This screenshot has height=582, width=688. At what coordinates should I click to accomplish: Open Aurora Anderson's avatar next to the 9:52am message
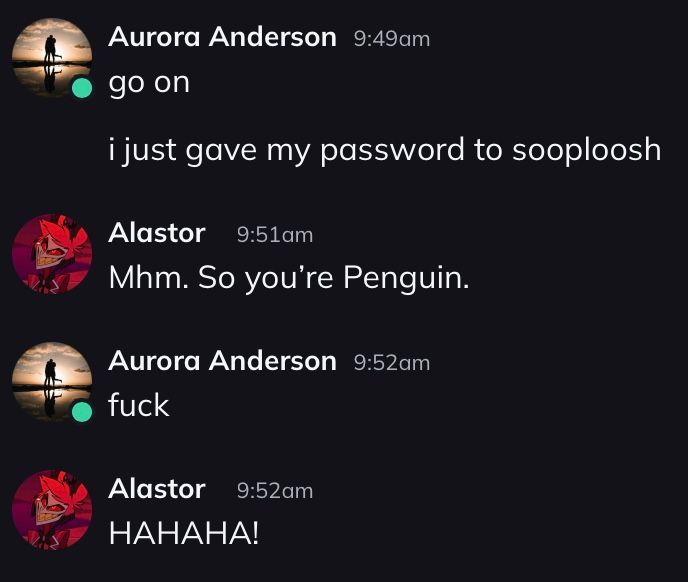click(x=52, y=382)
